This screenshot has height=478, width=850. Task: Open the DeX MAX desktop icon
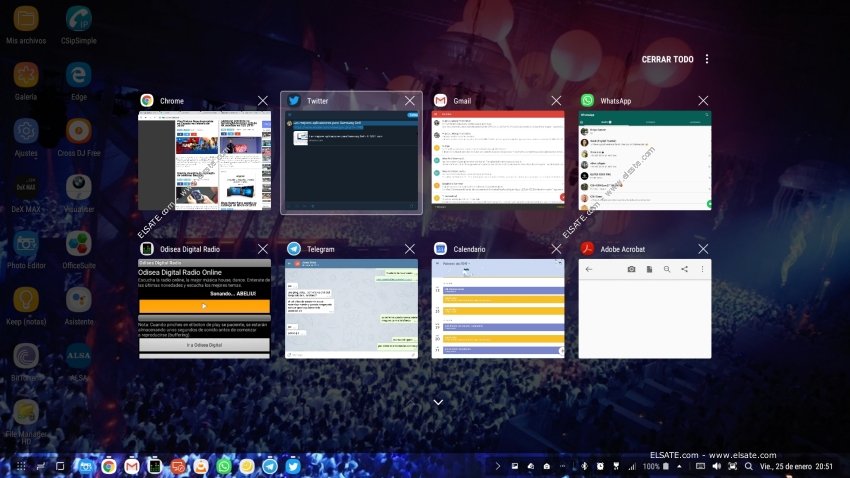tap(26, 194)
